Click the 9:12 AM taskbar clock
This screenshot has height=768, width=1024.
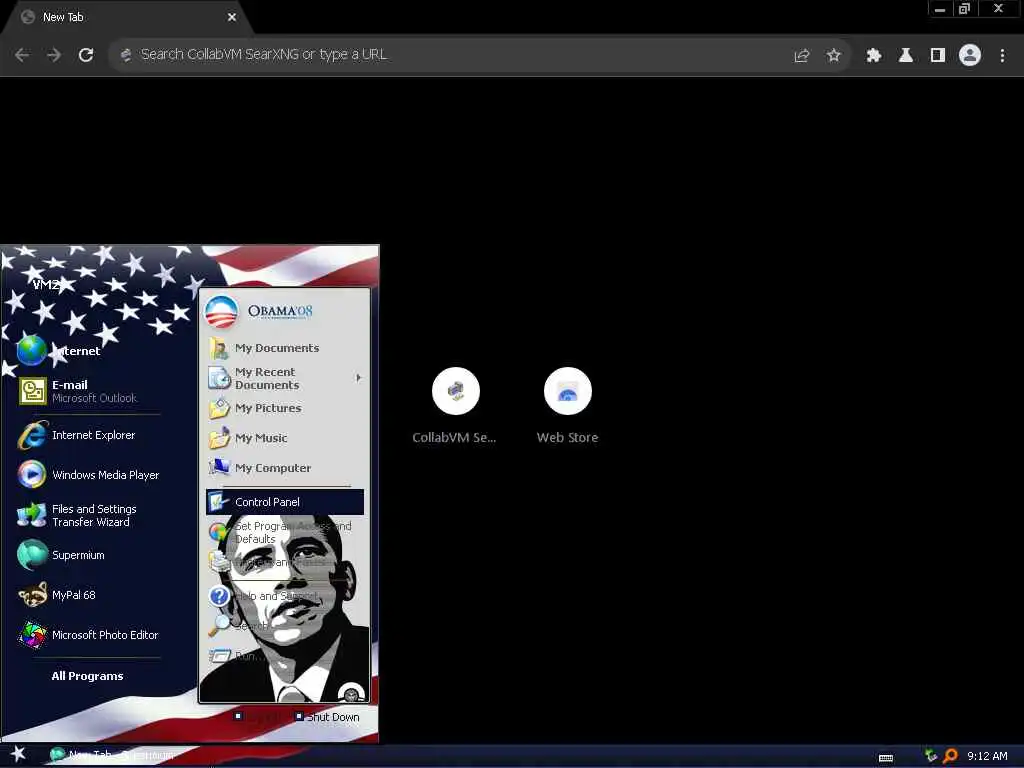point(987,756)
